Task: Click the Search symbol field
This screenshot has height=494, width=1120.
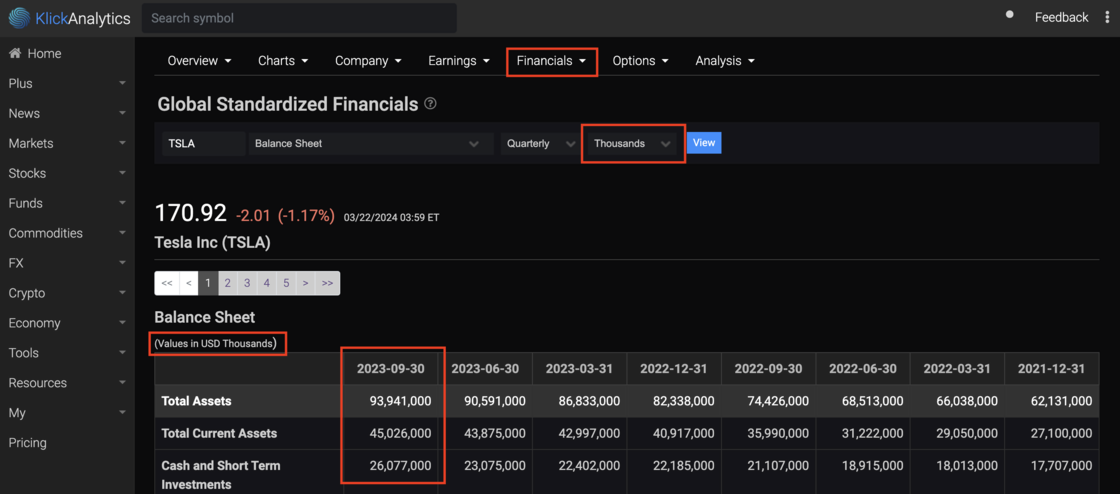Action: click(299, 18)
